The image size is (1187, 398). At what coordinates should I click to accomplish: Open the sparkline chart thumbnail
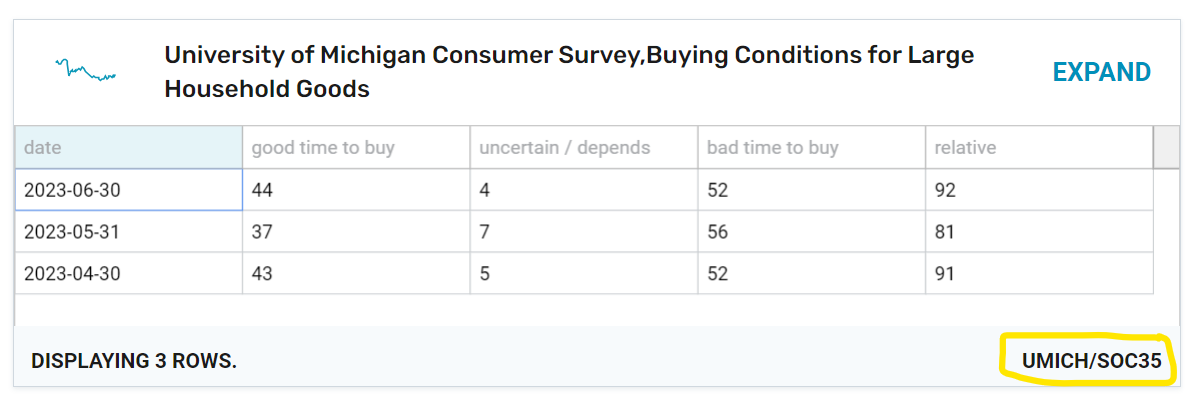click(86, 70)
